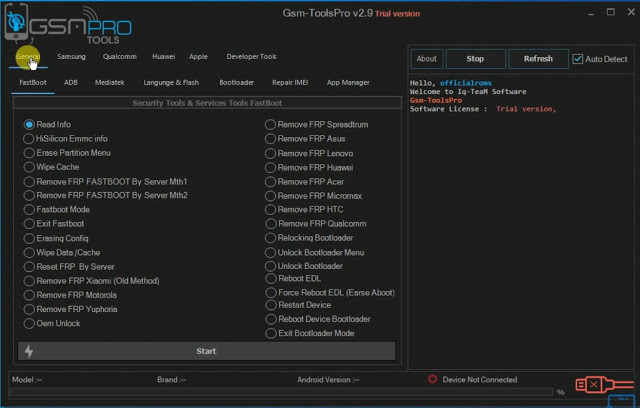Click the Start button

tap(207, 351)
